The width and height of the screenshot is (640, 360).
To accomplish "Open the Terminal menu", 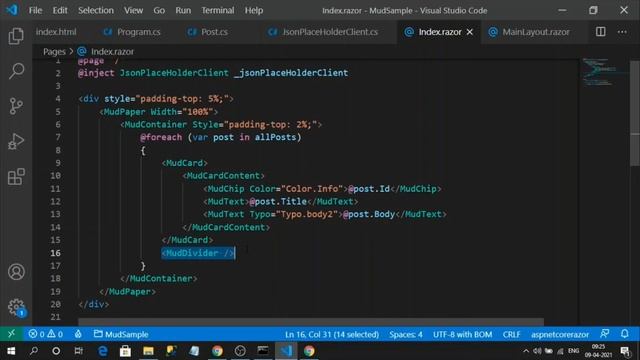I will 218,10.
